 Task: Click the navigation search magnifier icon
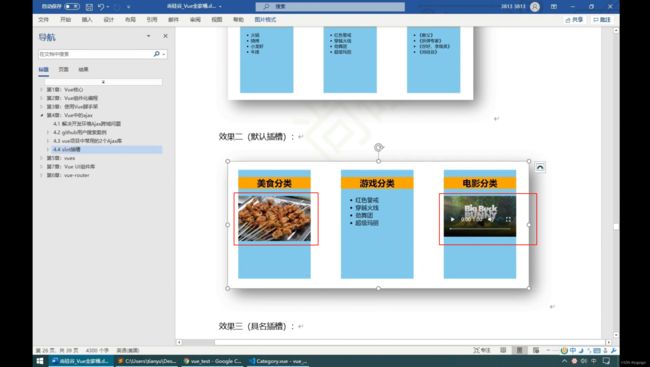(x=156, y=54)
